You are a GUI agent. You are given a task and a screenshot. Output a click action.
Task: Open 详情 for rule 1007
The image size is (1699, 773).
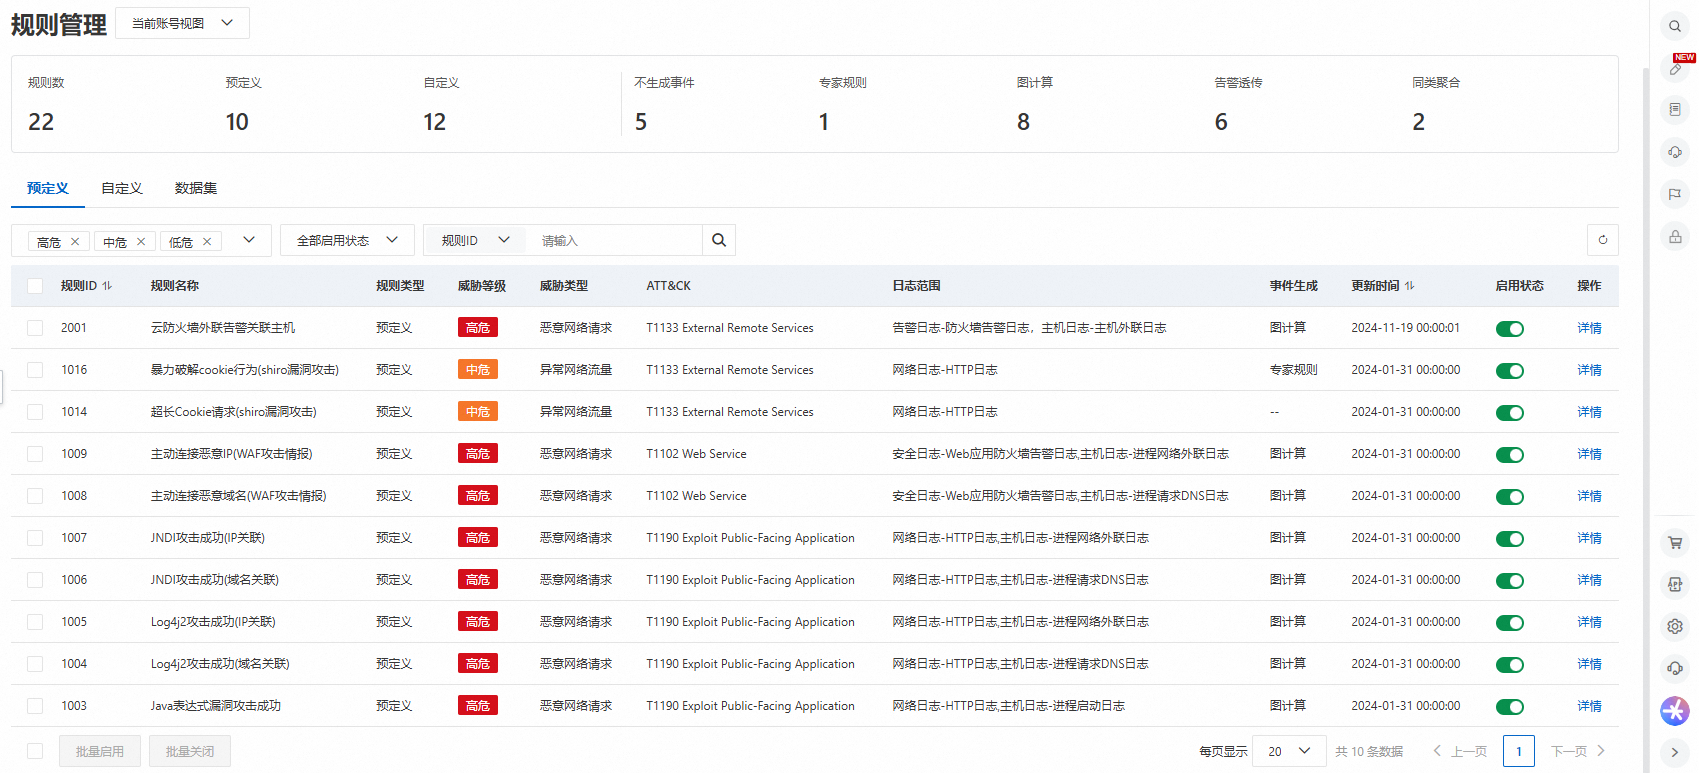click(1589, 538)
